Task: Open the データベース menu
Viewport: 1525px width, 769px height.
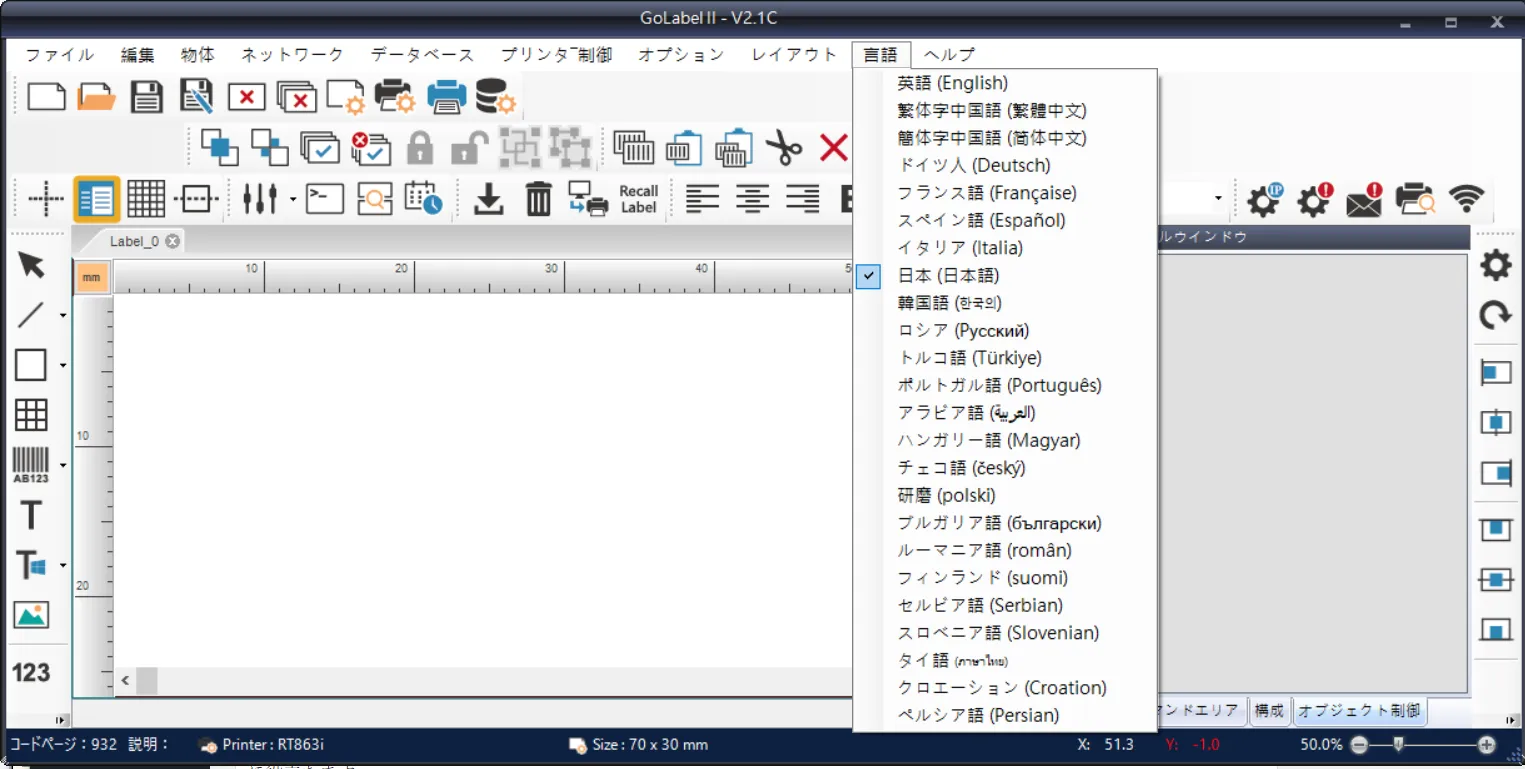Action: (x=423, y=55)
